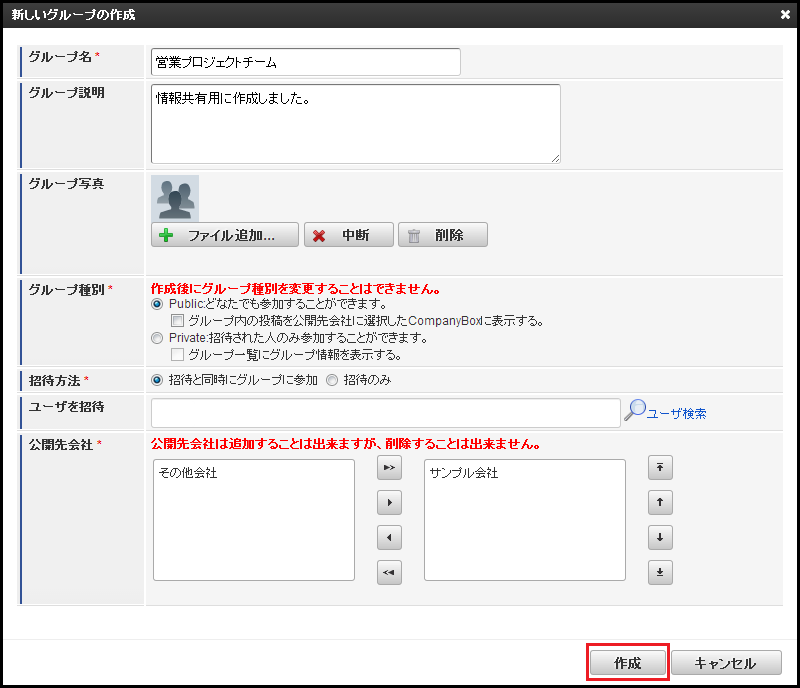
Task: Click the move-up arrow button
Action: coord(660,502)
